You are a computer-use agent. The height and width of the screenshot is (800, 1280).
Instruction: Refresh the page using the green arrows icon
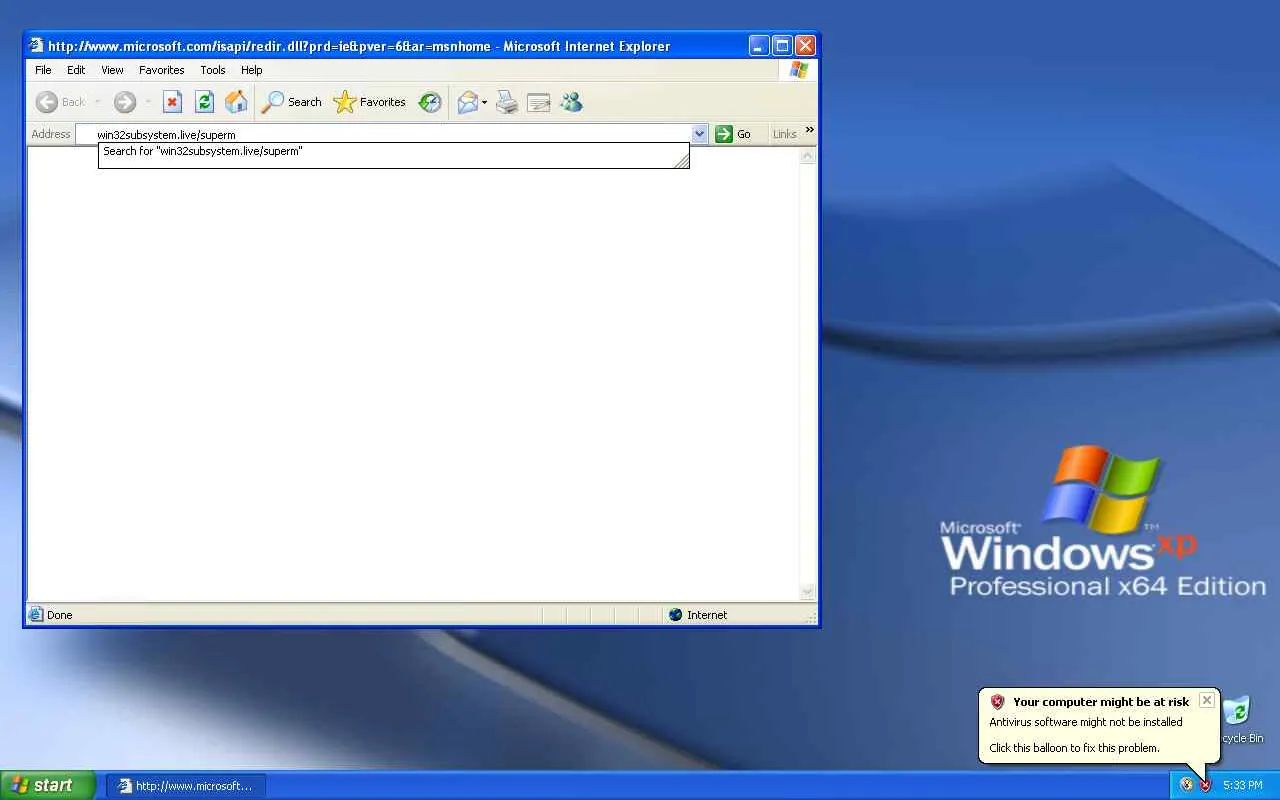(x=204, y=102)
